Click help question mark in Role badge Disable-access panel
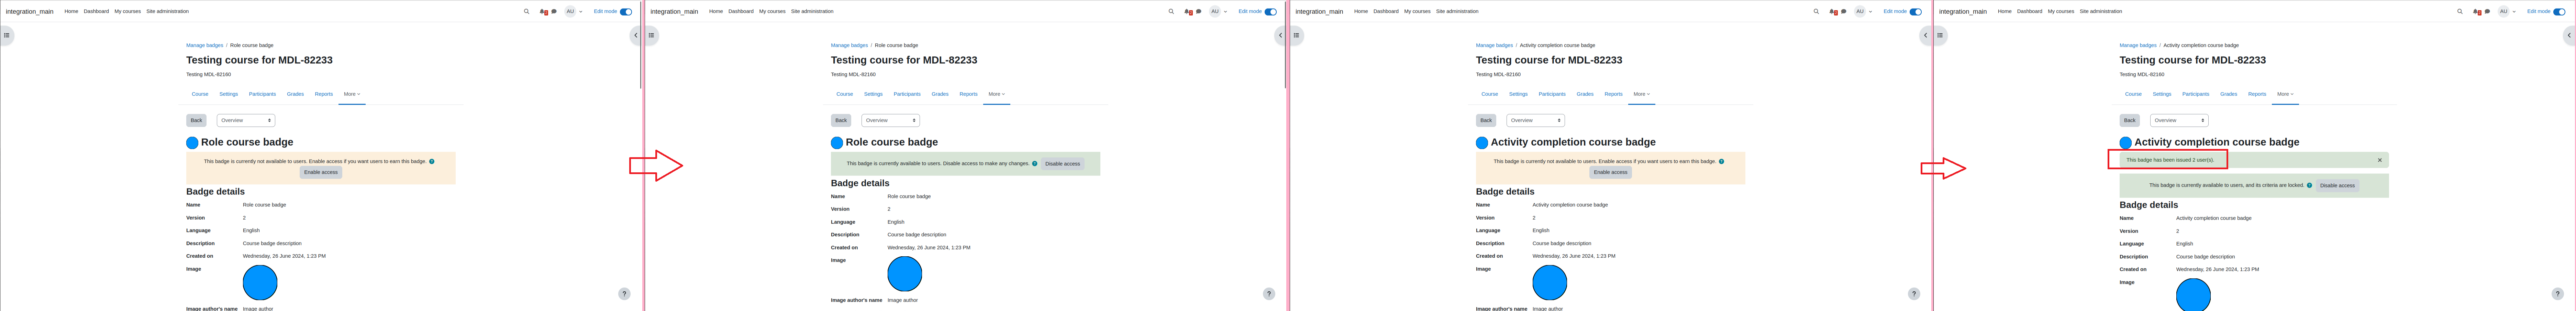 click(1269, 294)
